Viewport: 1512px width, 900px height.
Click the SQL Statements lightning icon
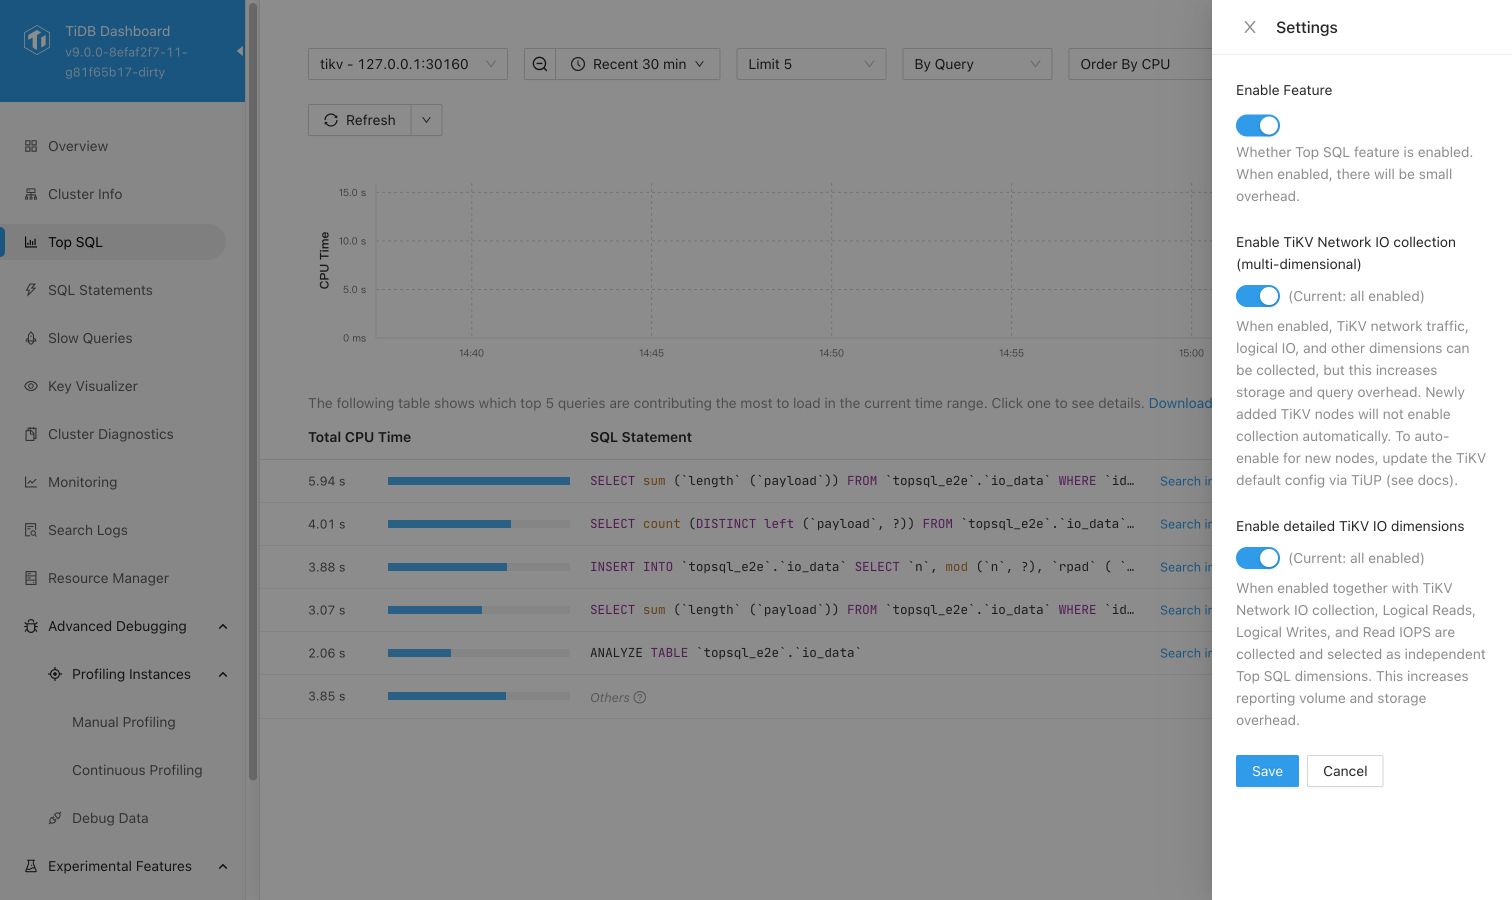tap(31, 290)
